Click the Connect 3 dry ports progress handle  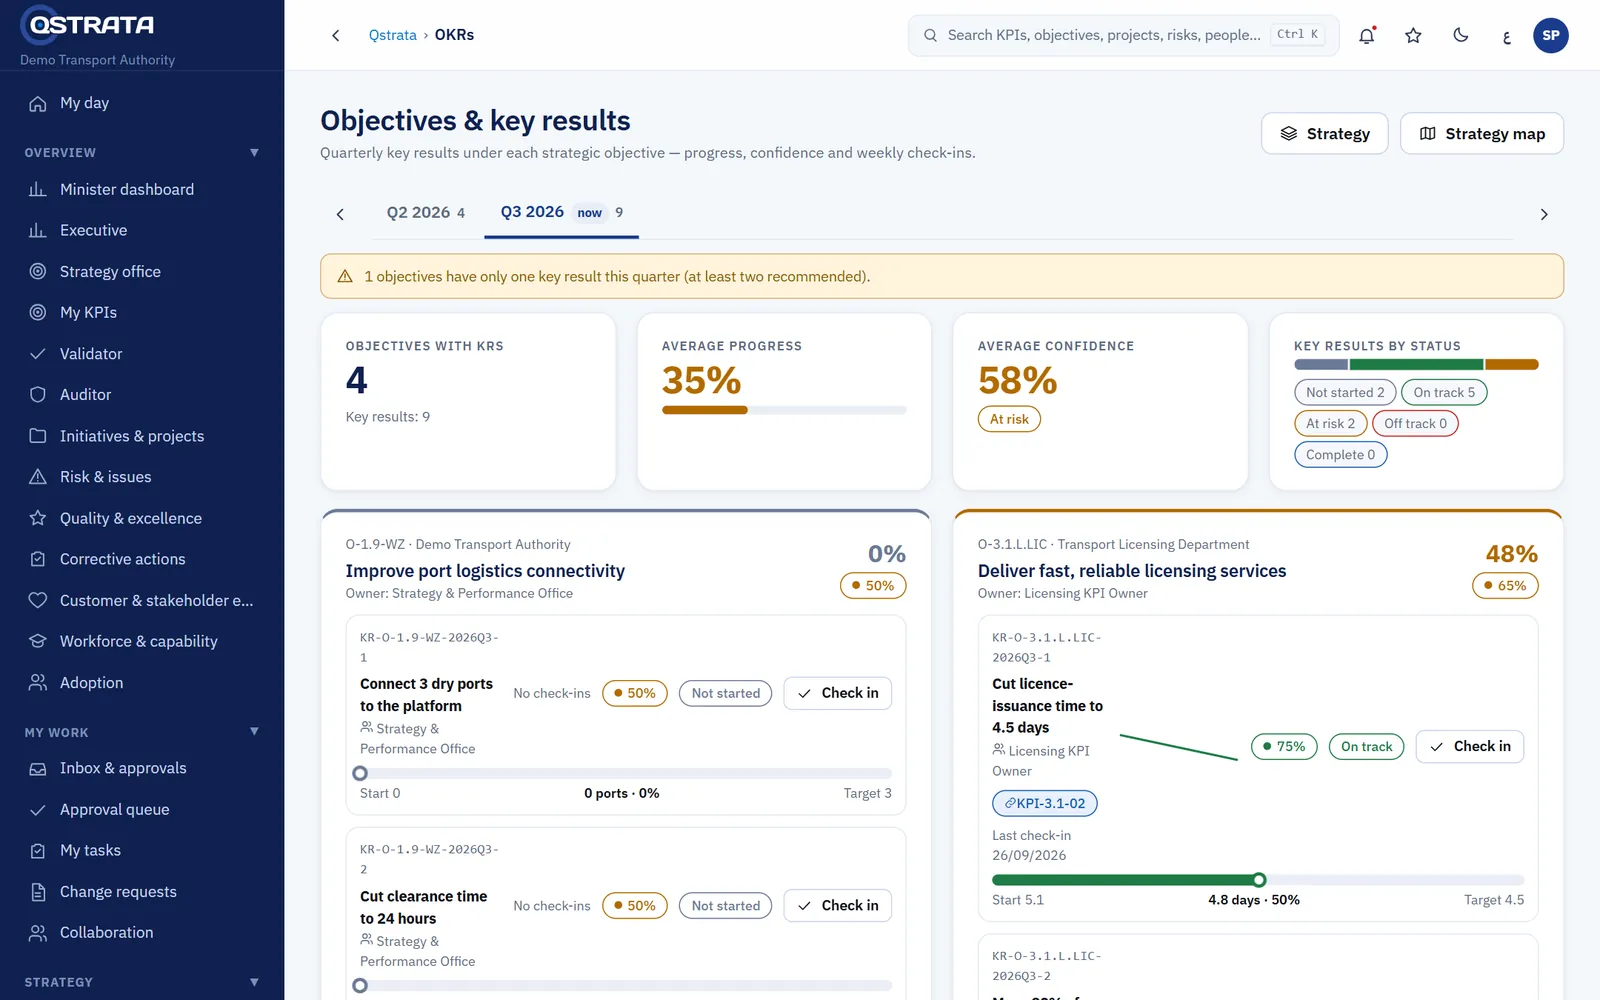tap(360, 773)
